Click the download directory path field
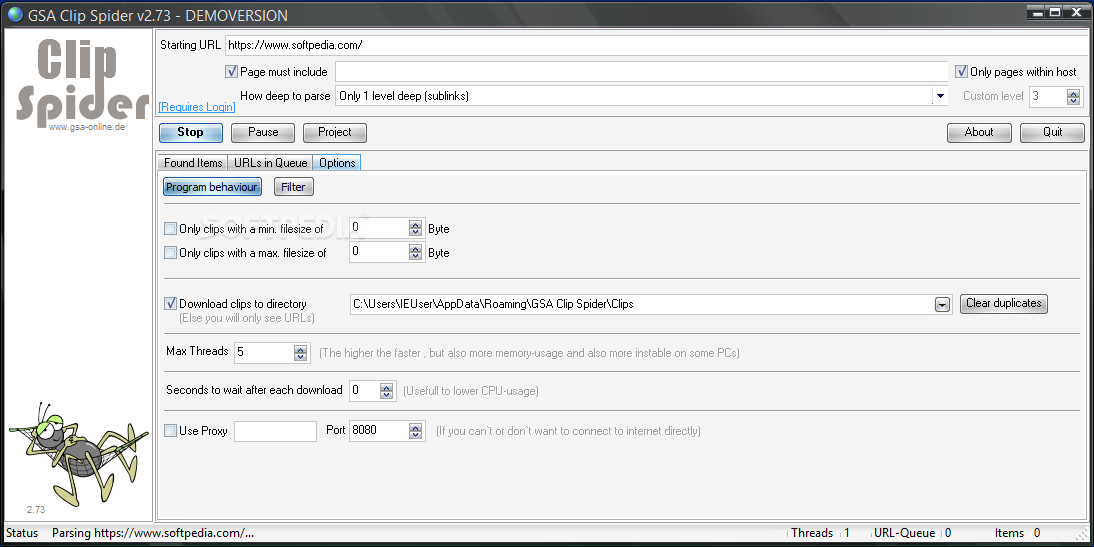 [x=642, y=304]
